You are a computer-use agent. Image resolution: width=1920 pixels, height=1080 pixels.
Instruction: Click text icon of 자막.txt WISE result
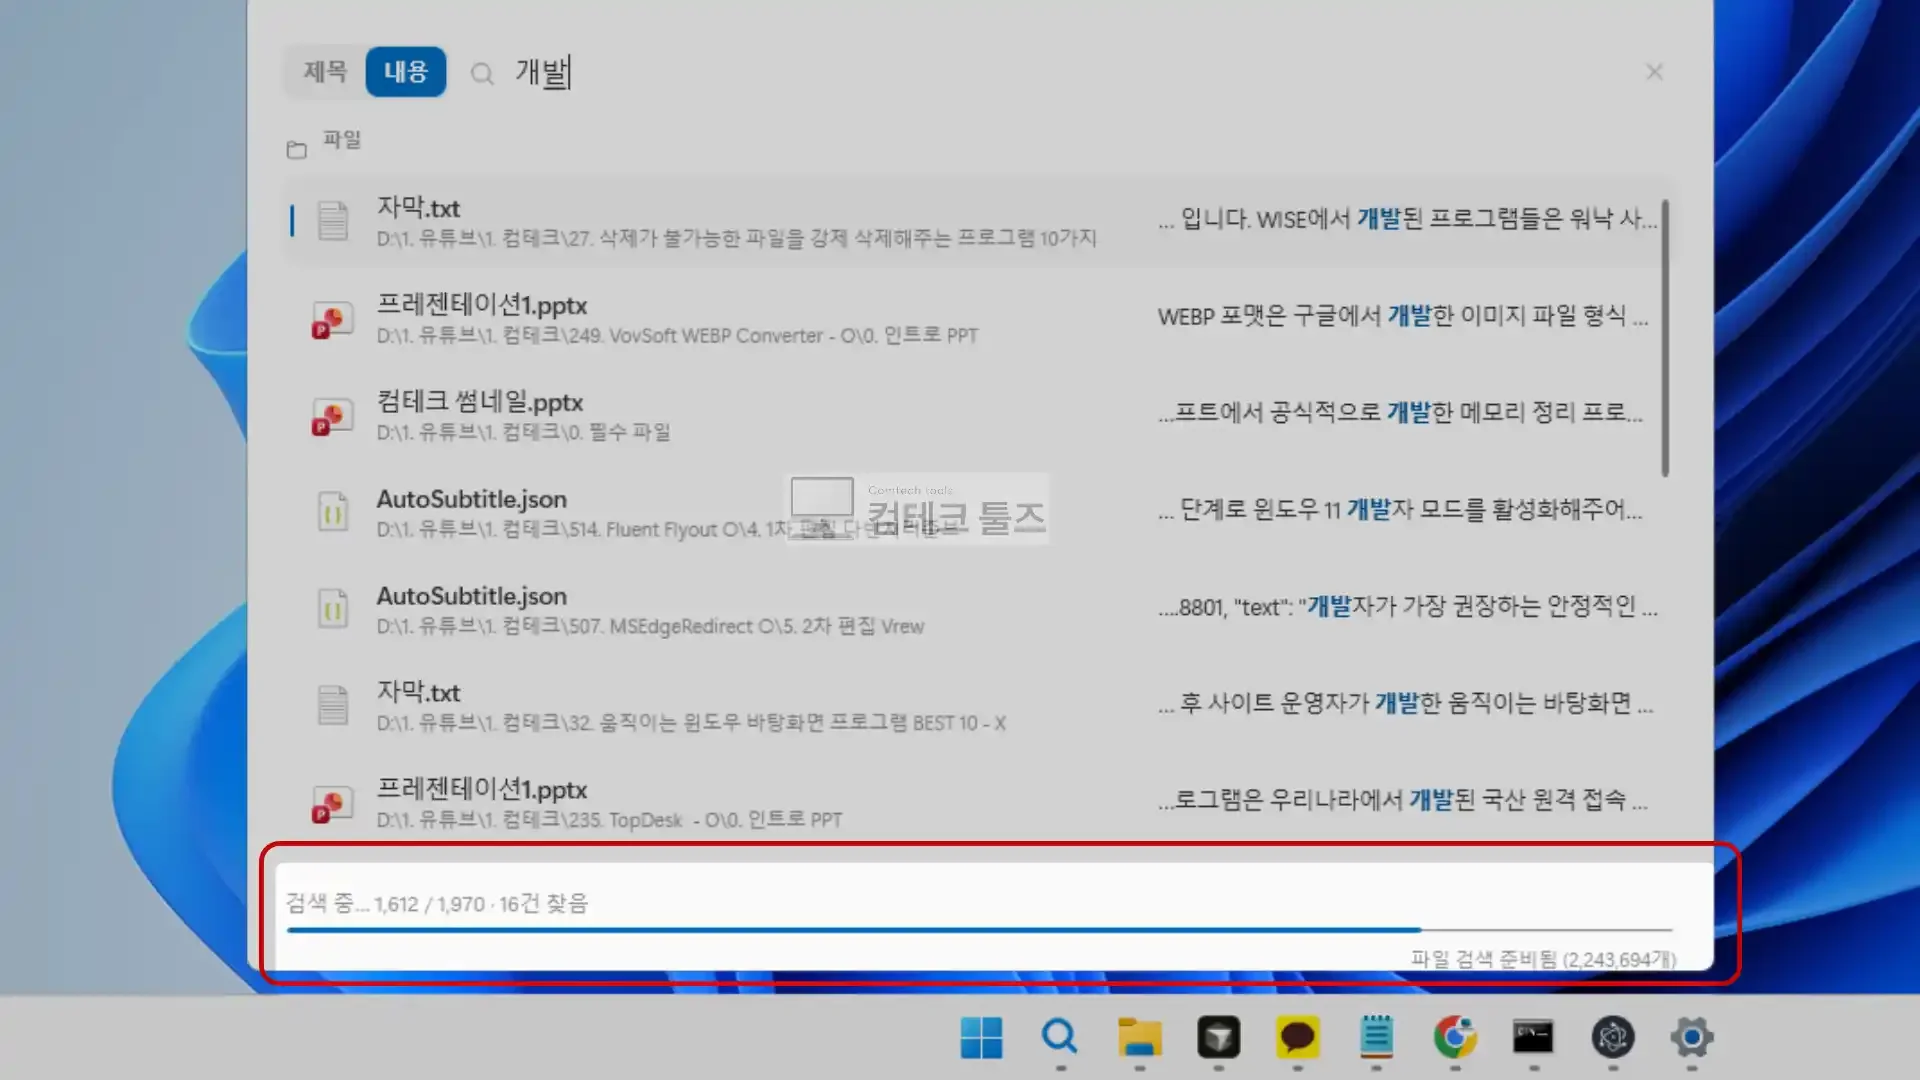click(333, 221)
